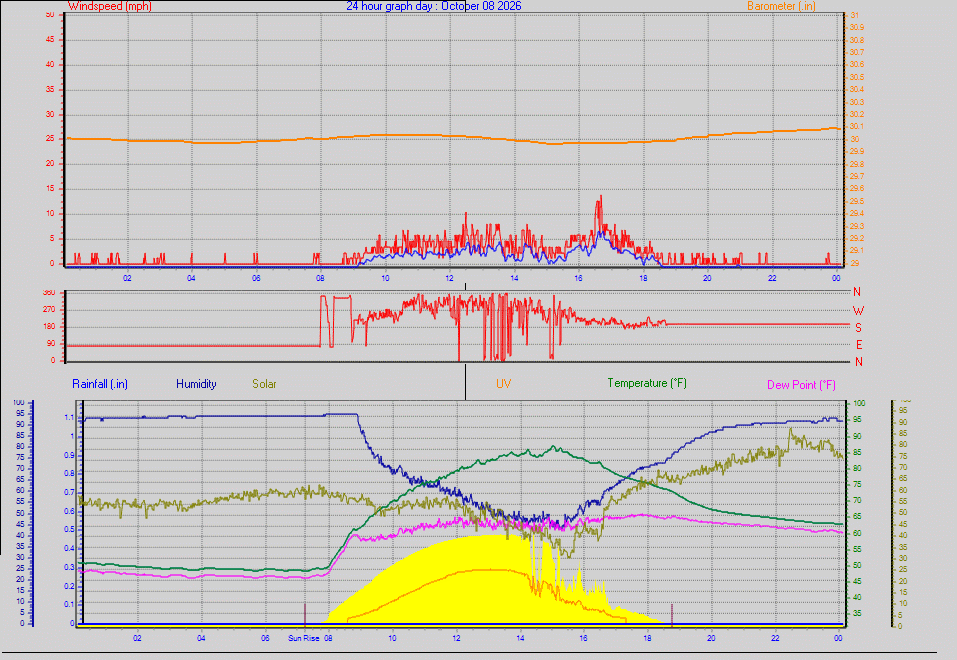Click the 0.9 value on rainfall axis
The width and height of the screenshot is (957, 660).
click(69, 455)
